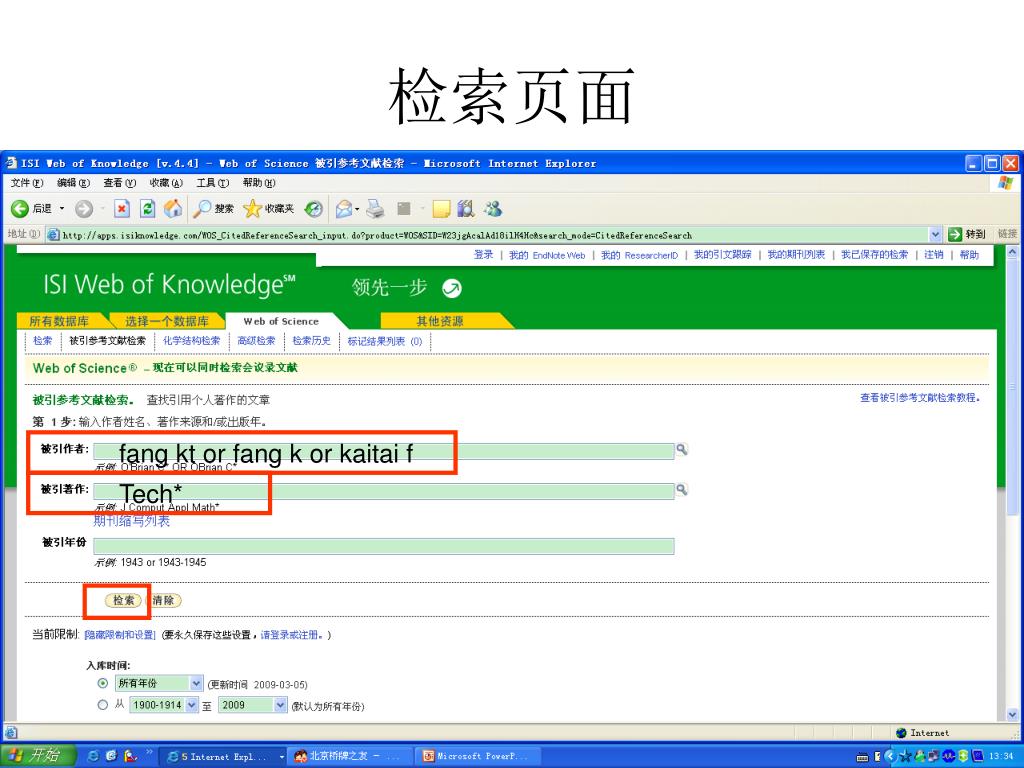1024x768 pixels.
Task: Open the 期刊缩写列表 journal abbreviation link
Action: 131,520
